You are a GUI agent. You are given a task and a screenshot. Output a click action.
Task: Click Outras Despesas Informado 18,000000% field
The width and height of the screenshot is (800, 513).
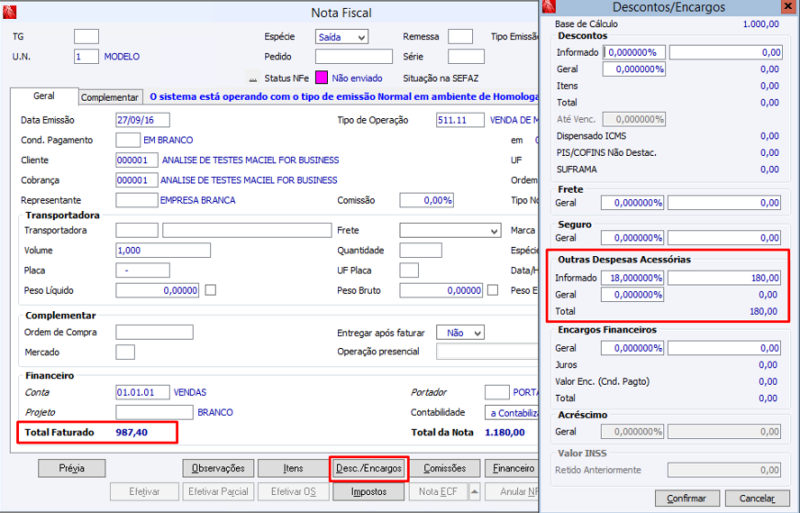pyautogui.click(x=633, y=278)
